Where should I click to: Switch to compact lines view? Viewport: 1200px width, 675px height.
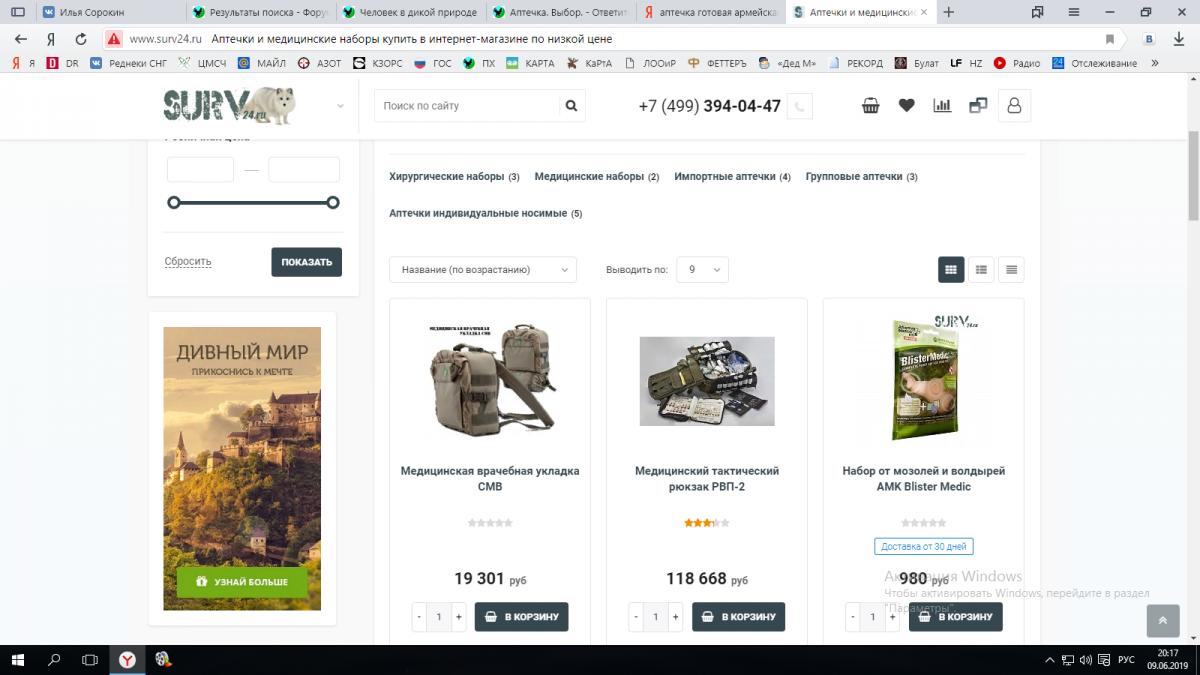[x=1011, y=269]
